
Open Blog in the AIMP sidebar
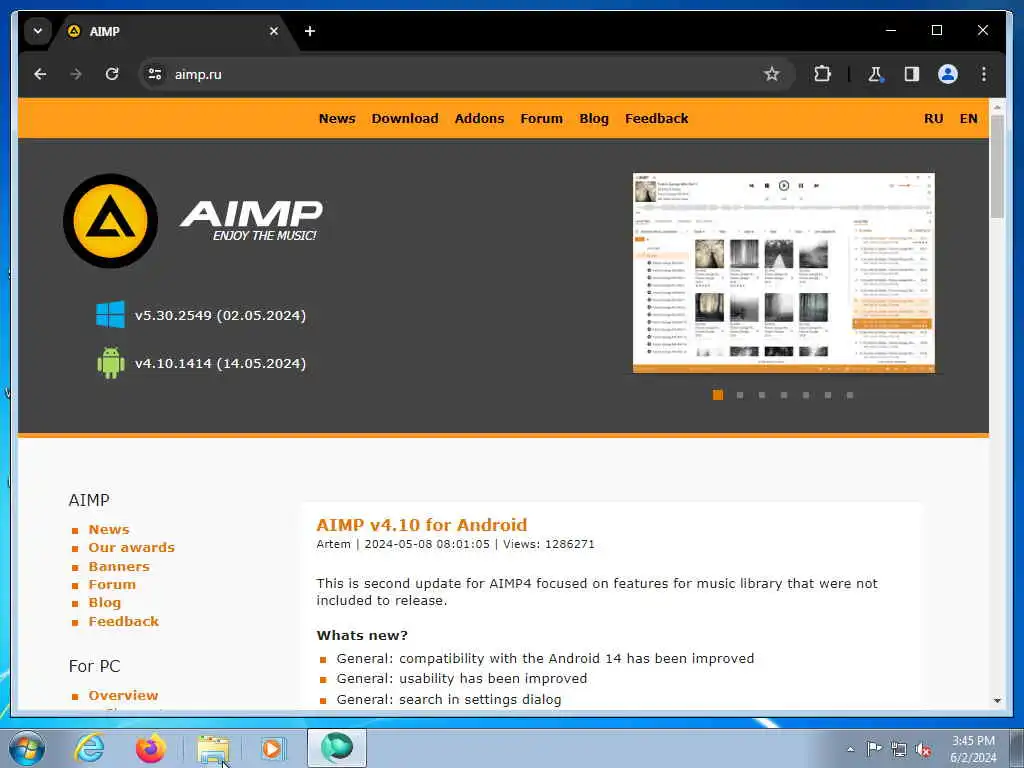pos(104,603)
